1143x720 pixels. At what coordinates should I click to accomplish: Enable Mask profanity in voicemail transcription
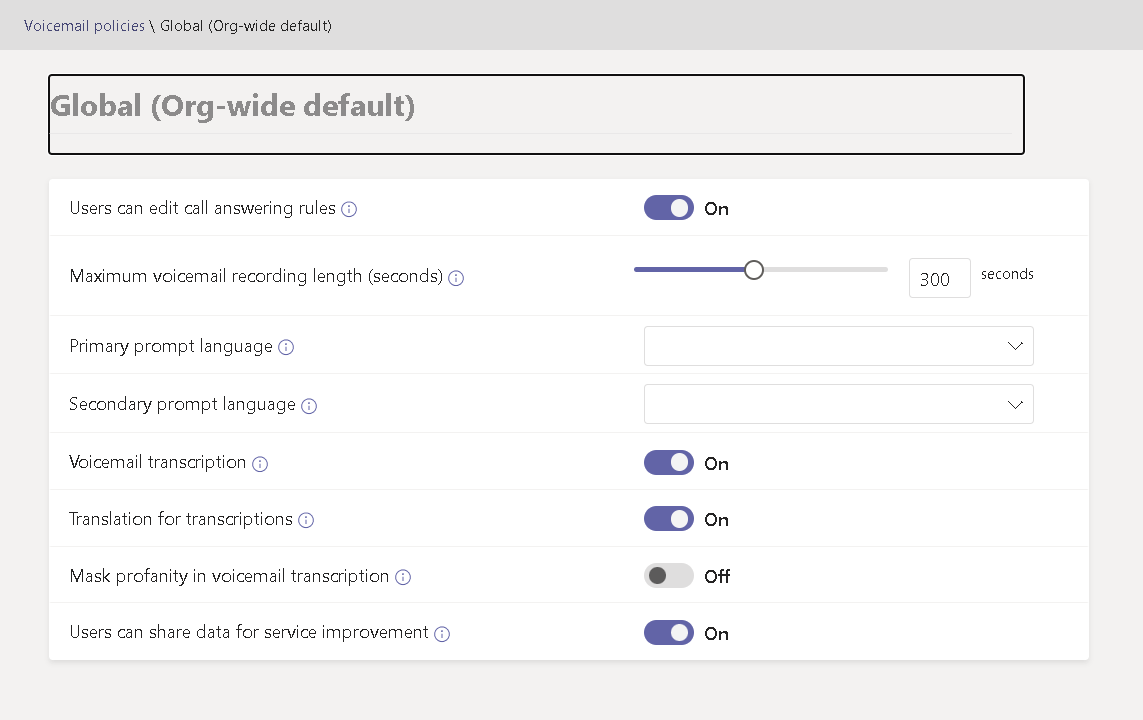[x=669, y=576]
